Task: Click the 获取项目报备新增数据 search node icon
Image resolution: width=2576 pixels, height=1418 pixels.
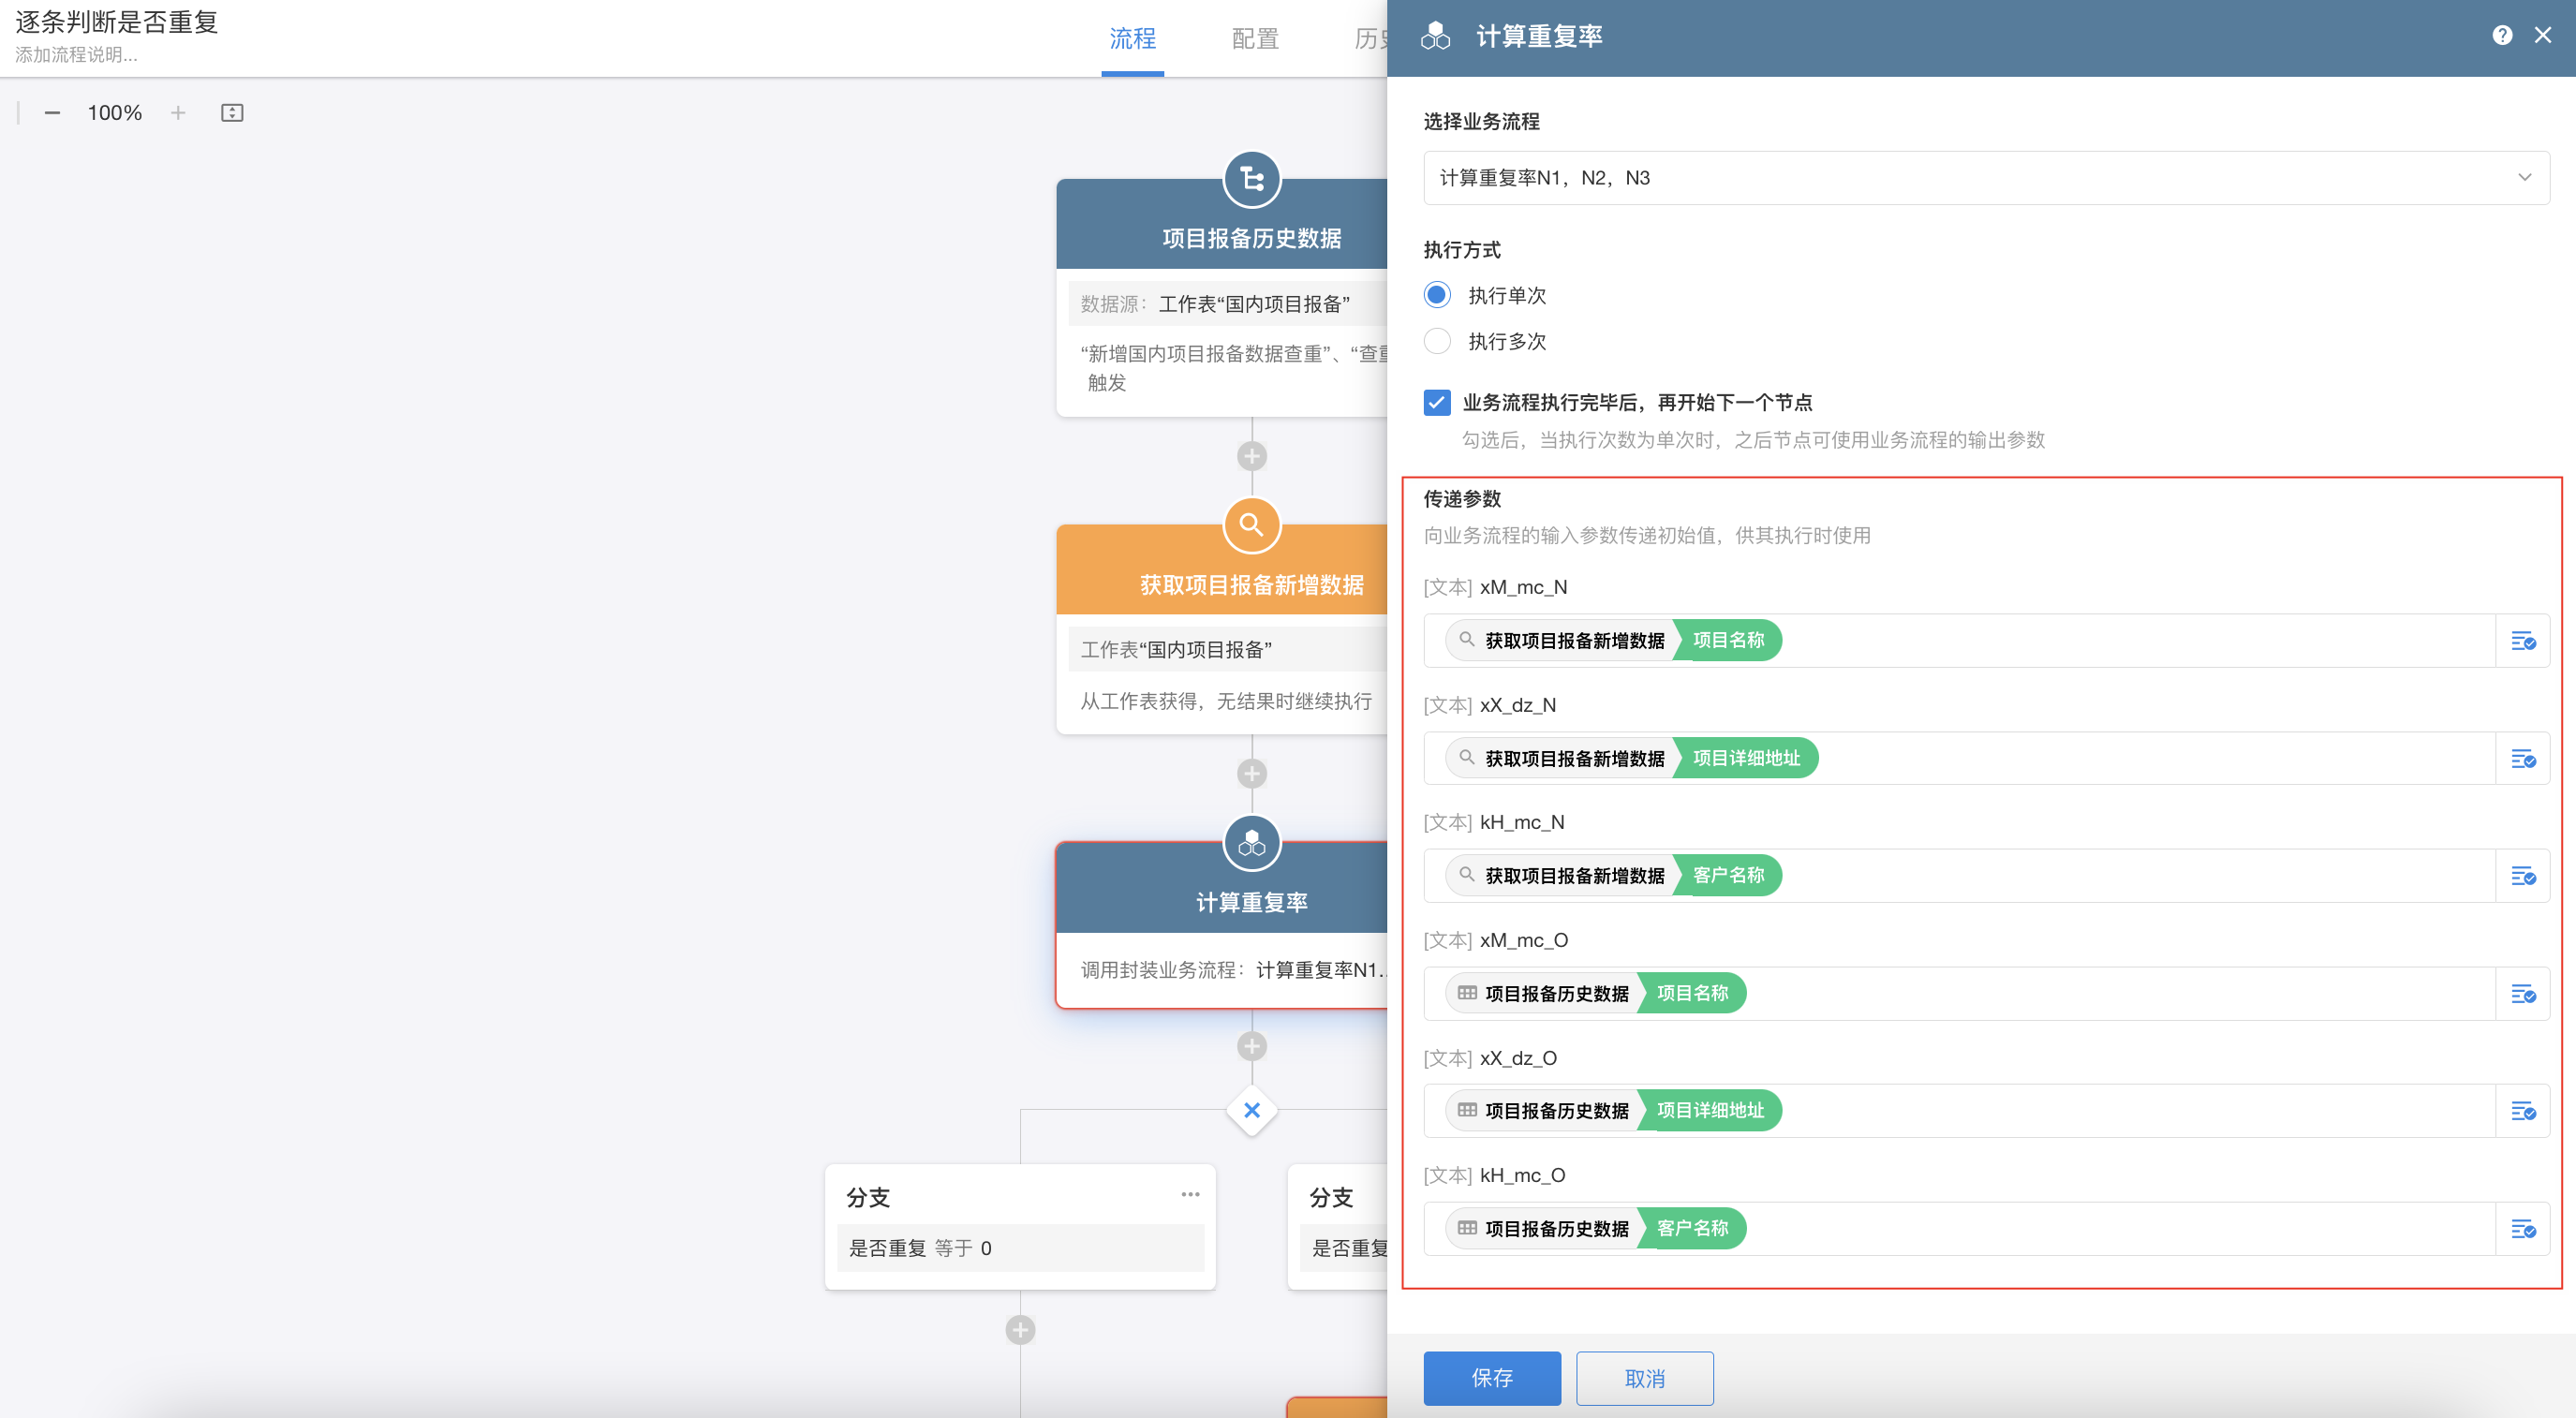Action: [1251, 525]
